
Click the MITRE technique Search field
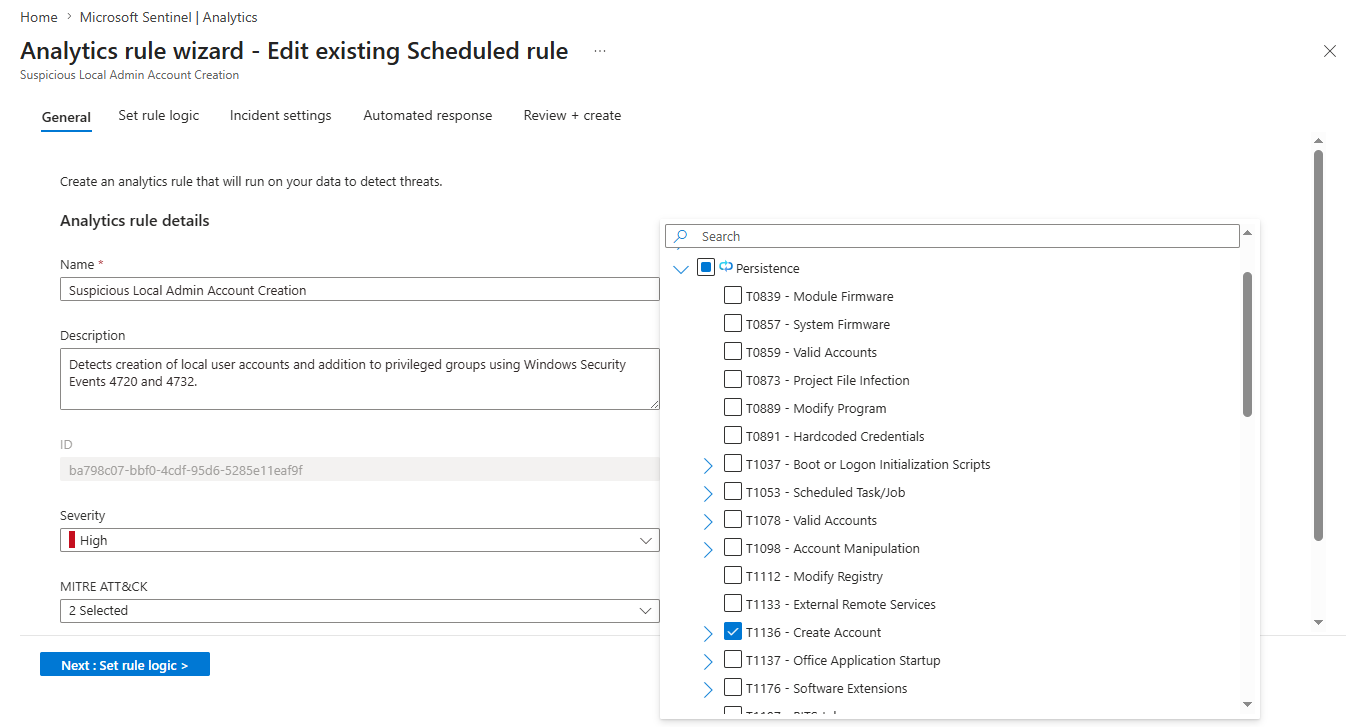(952, 236)
